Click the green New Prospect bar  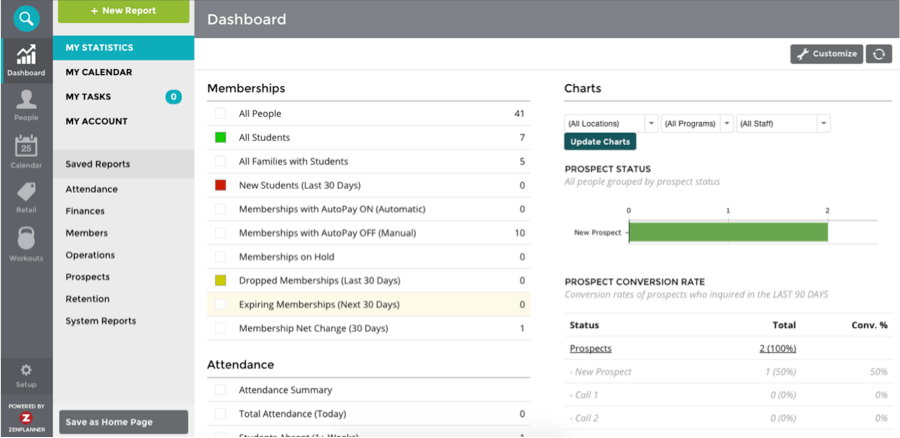click(727, 232)
